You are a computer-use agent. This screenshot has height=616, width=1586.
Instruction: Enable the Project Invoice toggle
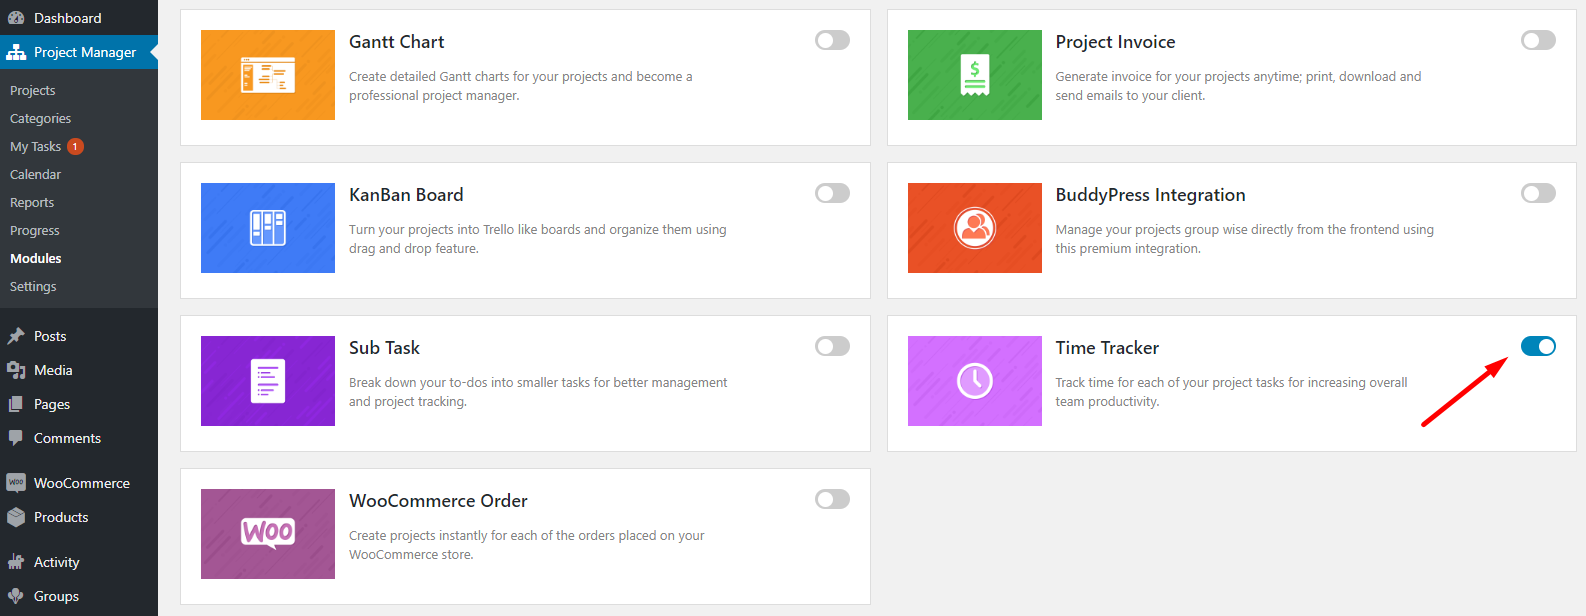pyautogui.click(x=1538, y=40)
